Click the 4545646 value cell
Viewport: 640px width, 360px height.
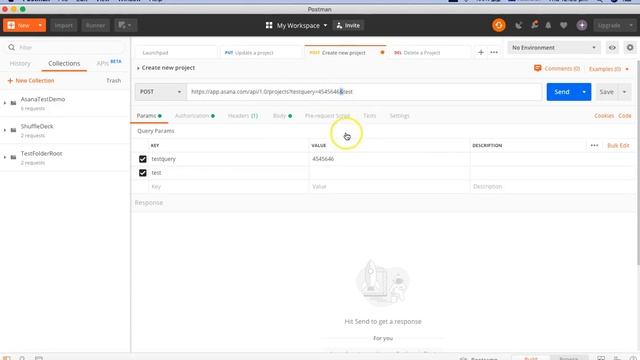pyautogui.click(x=389, y=159)
